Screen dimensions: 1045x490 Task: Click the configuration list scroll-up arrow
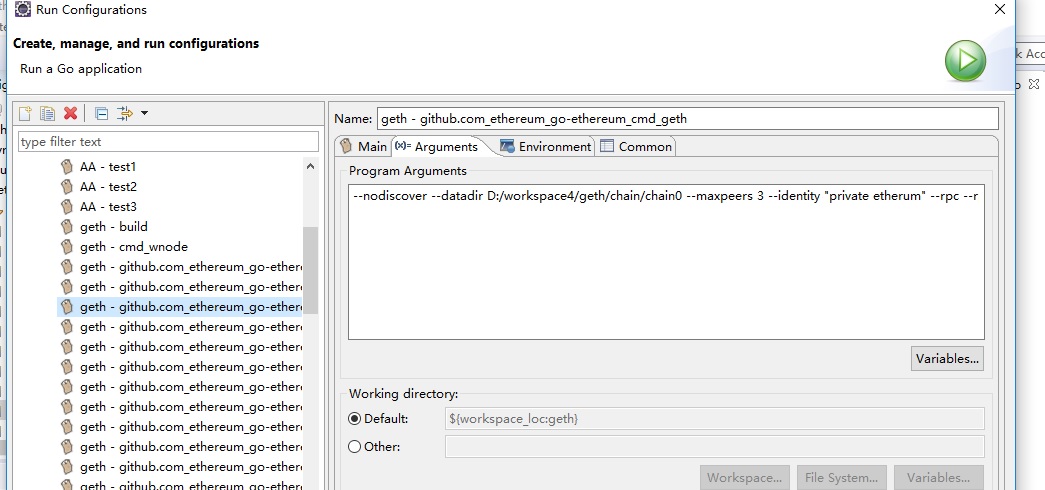(310, 167)
